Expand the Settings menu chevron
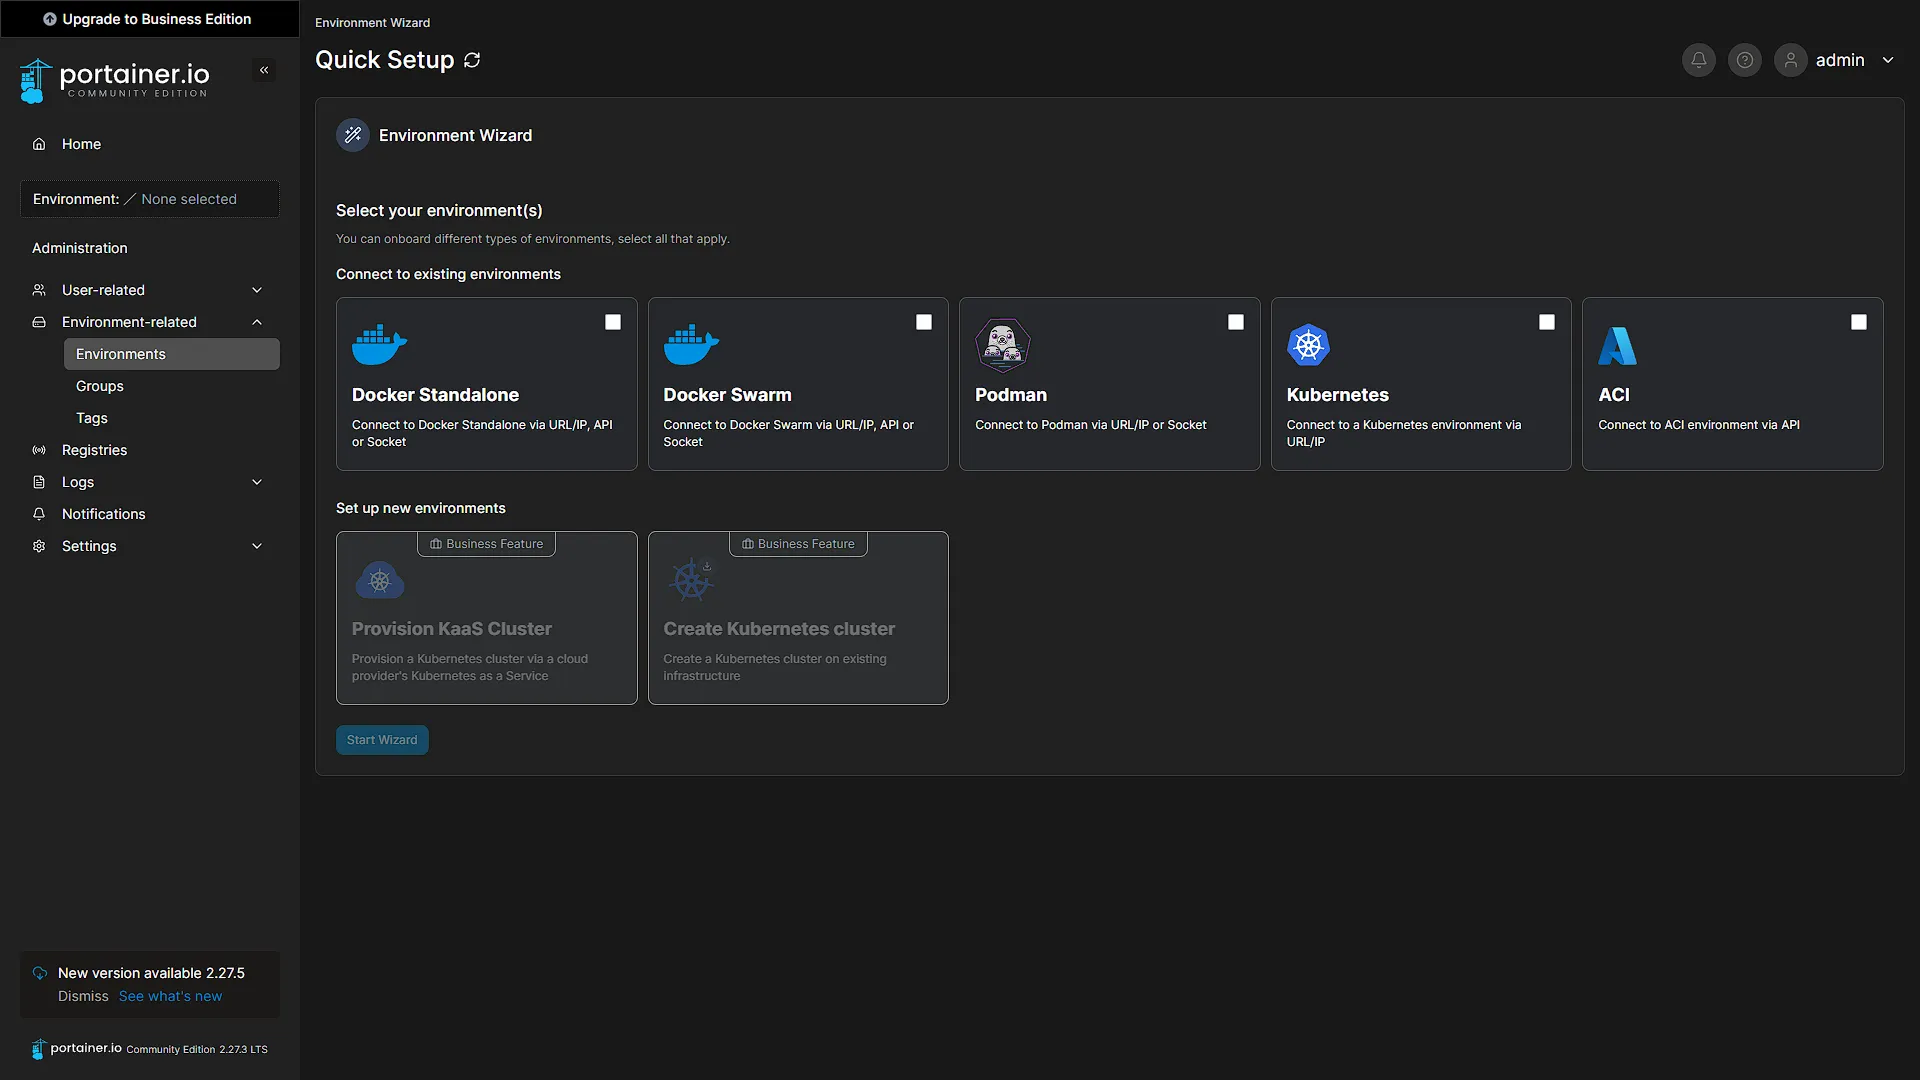The image size is (1920, 1080). point(257,546)
